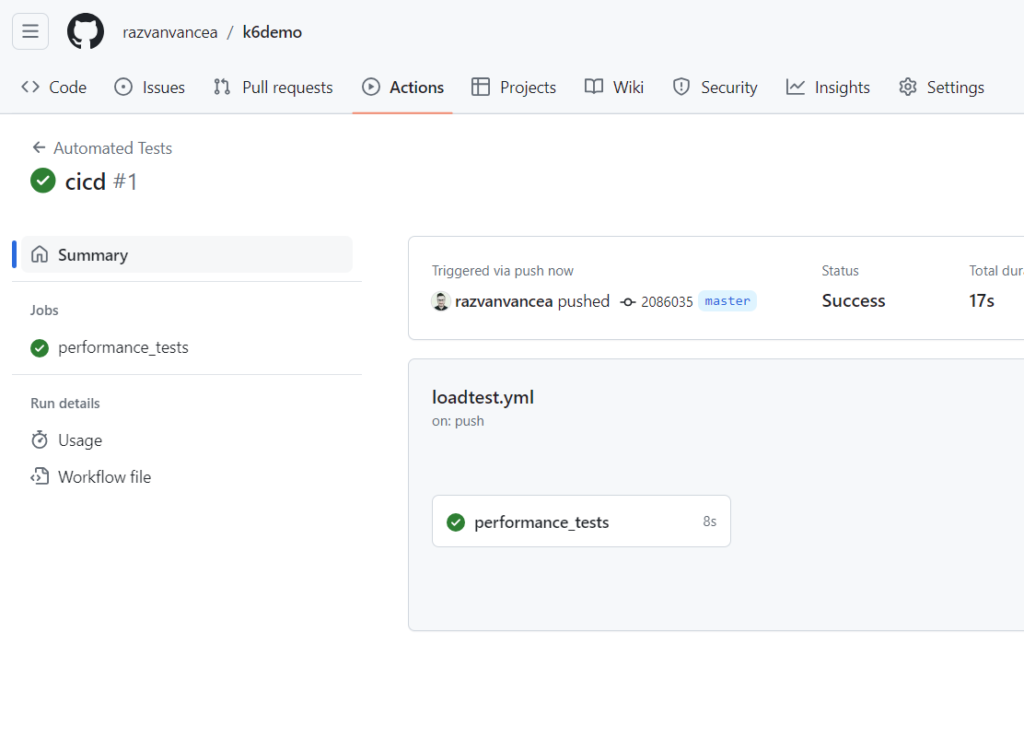Viewport: 1024px width, 750px height.
Task: Click green check beside sidebar performance_tests
Action: click(40, 348)
